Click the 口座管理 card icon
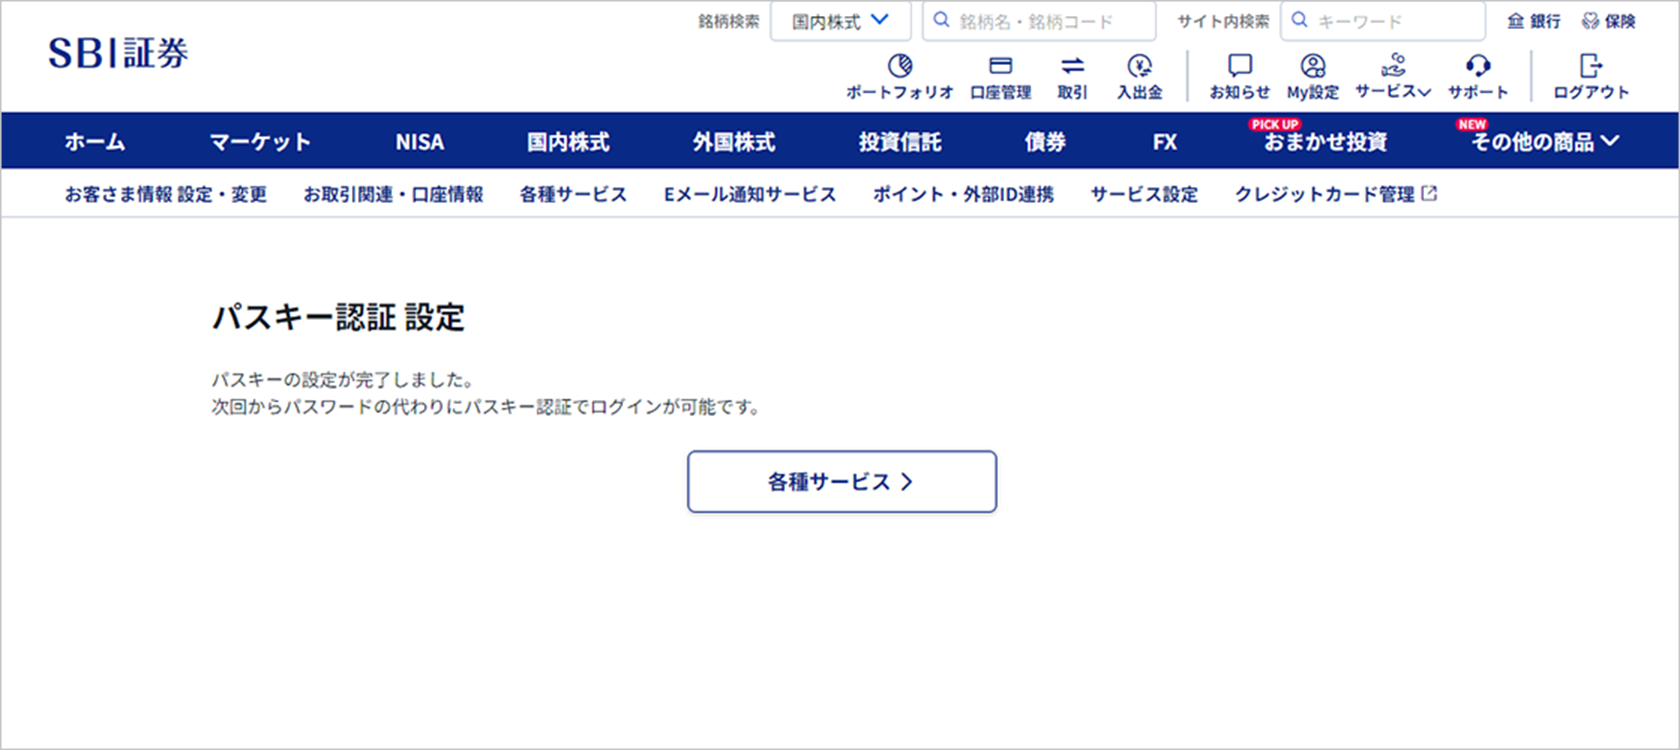 pos(1000,67)
